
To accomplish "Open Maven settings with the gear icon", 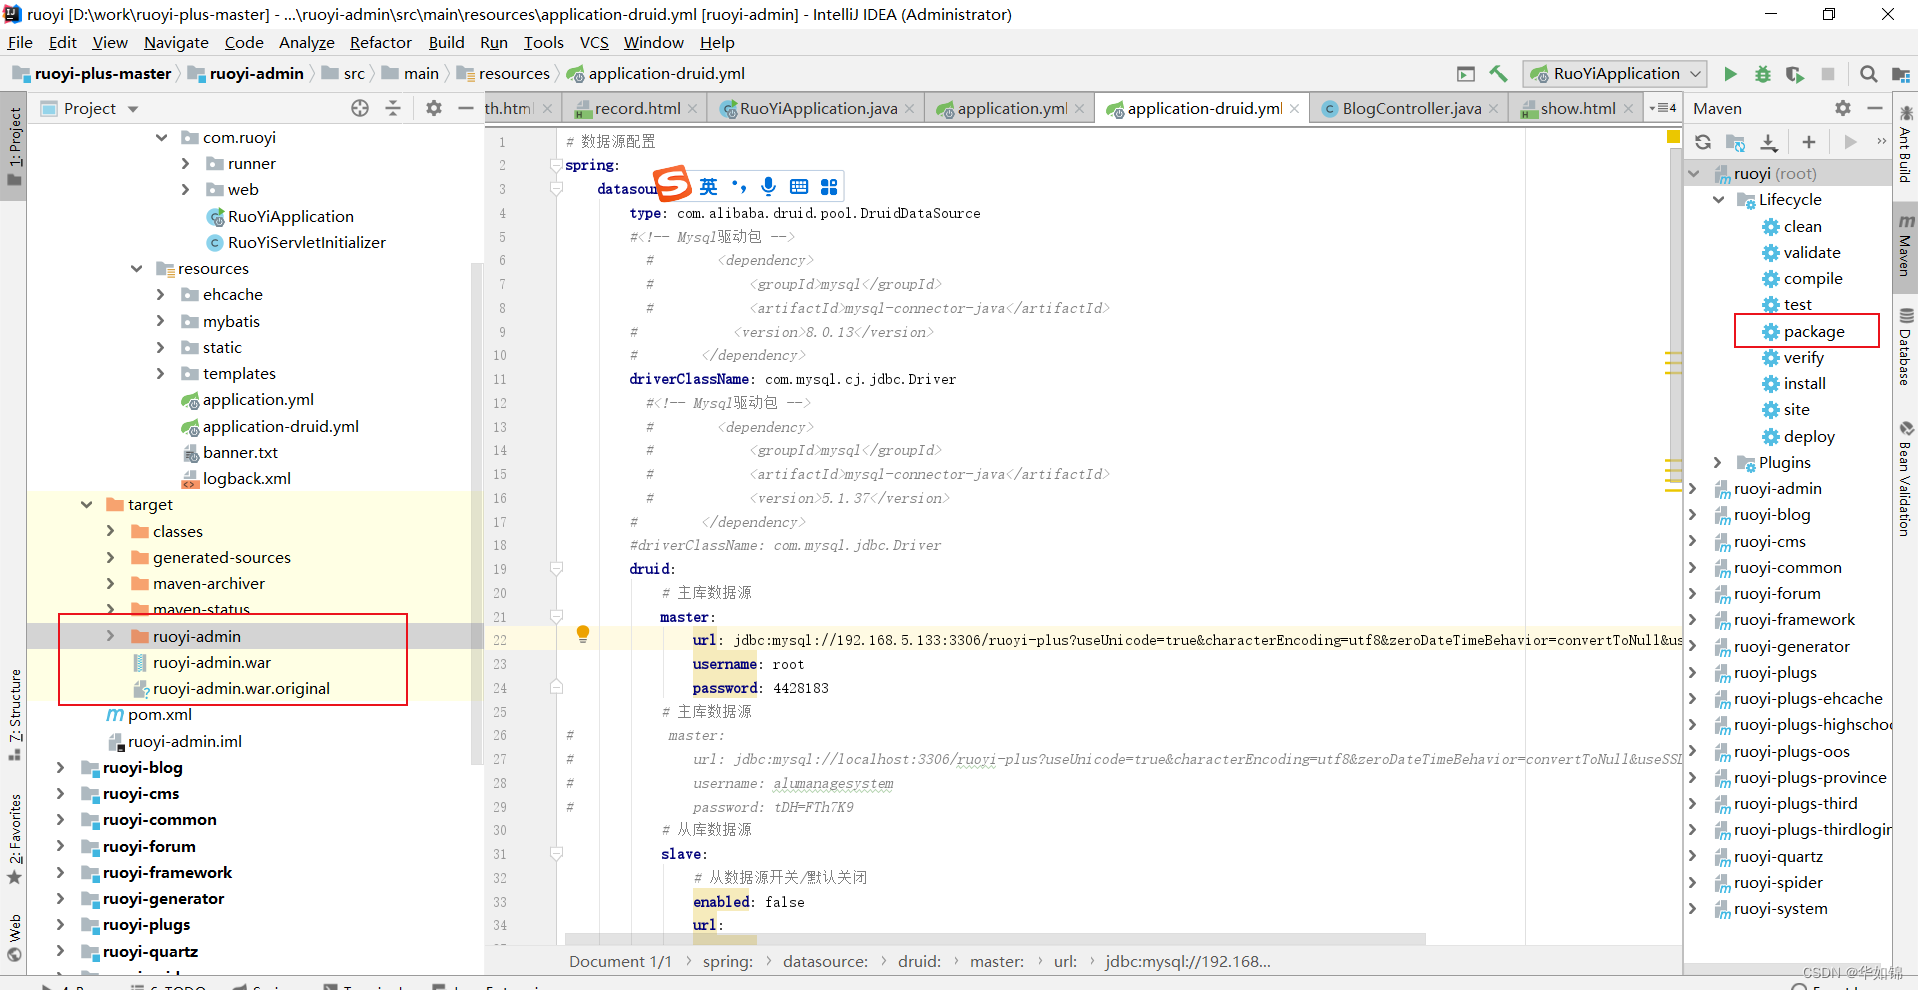I will pyautogui.click(x=1843, y=107).
